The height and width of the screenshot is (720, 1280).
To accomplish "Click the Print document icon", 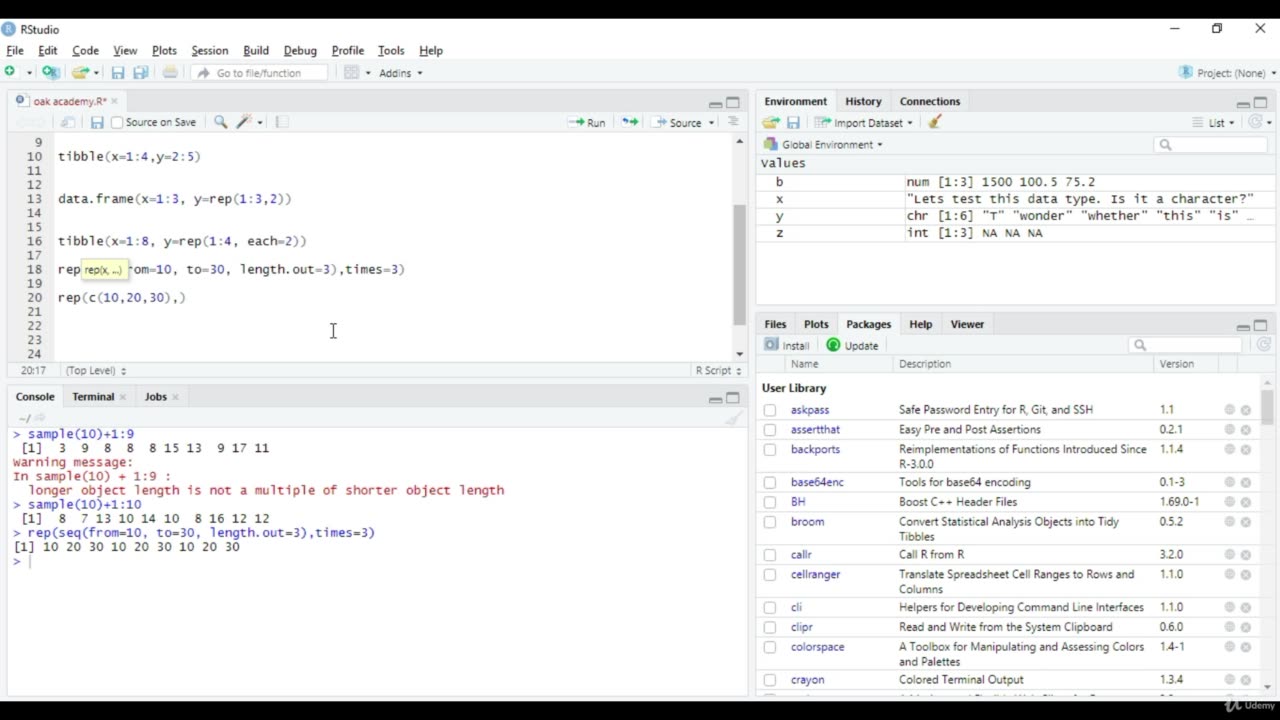I will coord(170,73).
